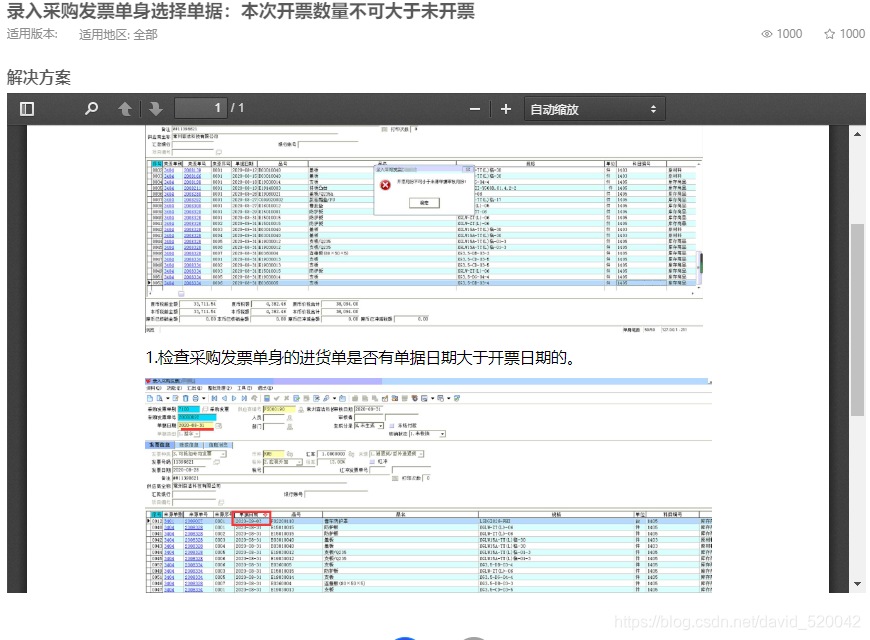Click the star icon next to the second 1000
Screen dimensions: 870x640
(x=829, y=33)
